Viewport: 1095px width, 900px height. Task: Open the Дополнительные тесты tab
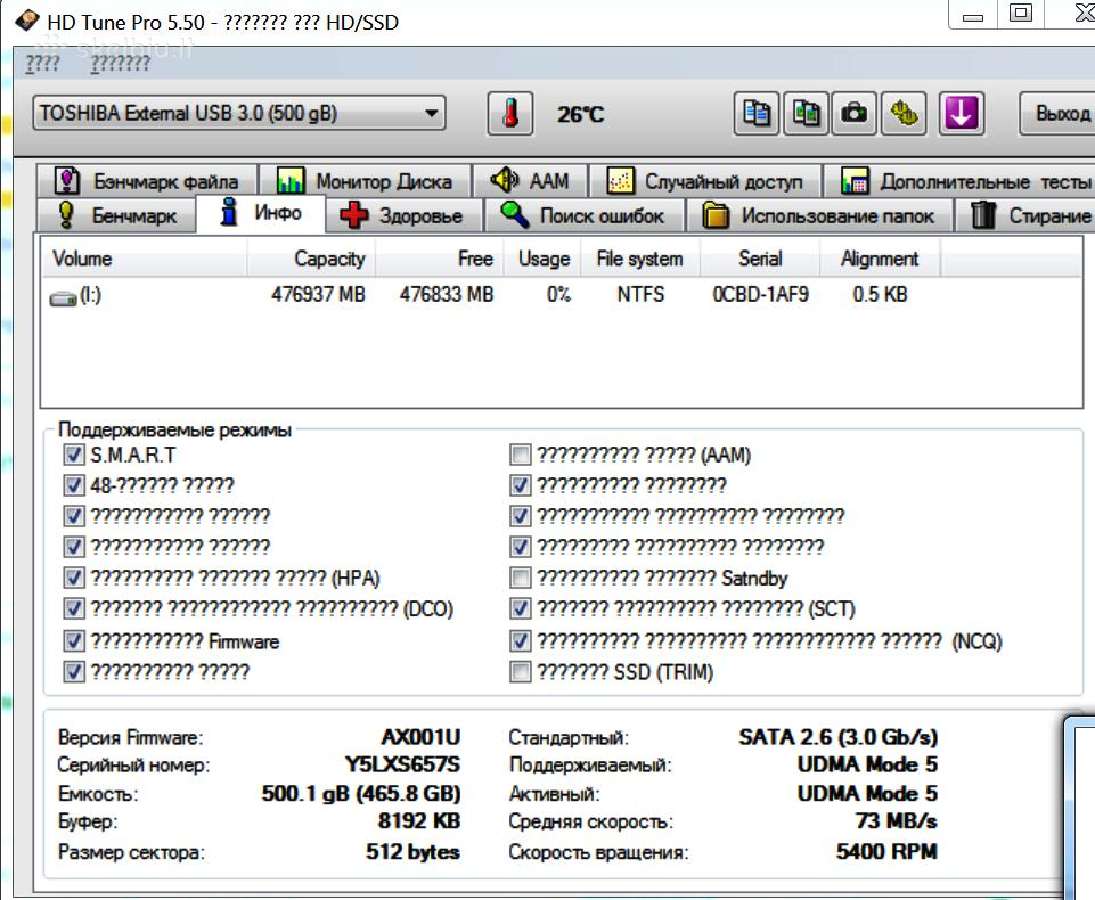(960, 181)
